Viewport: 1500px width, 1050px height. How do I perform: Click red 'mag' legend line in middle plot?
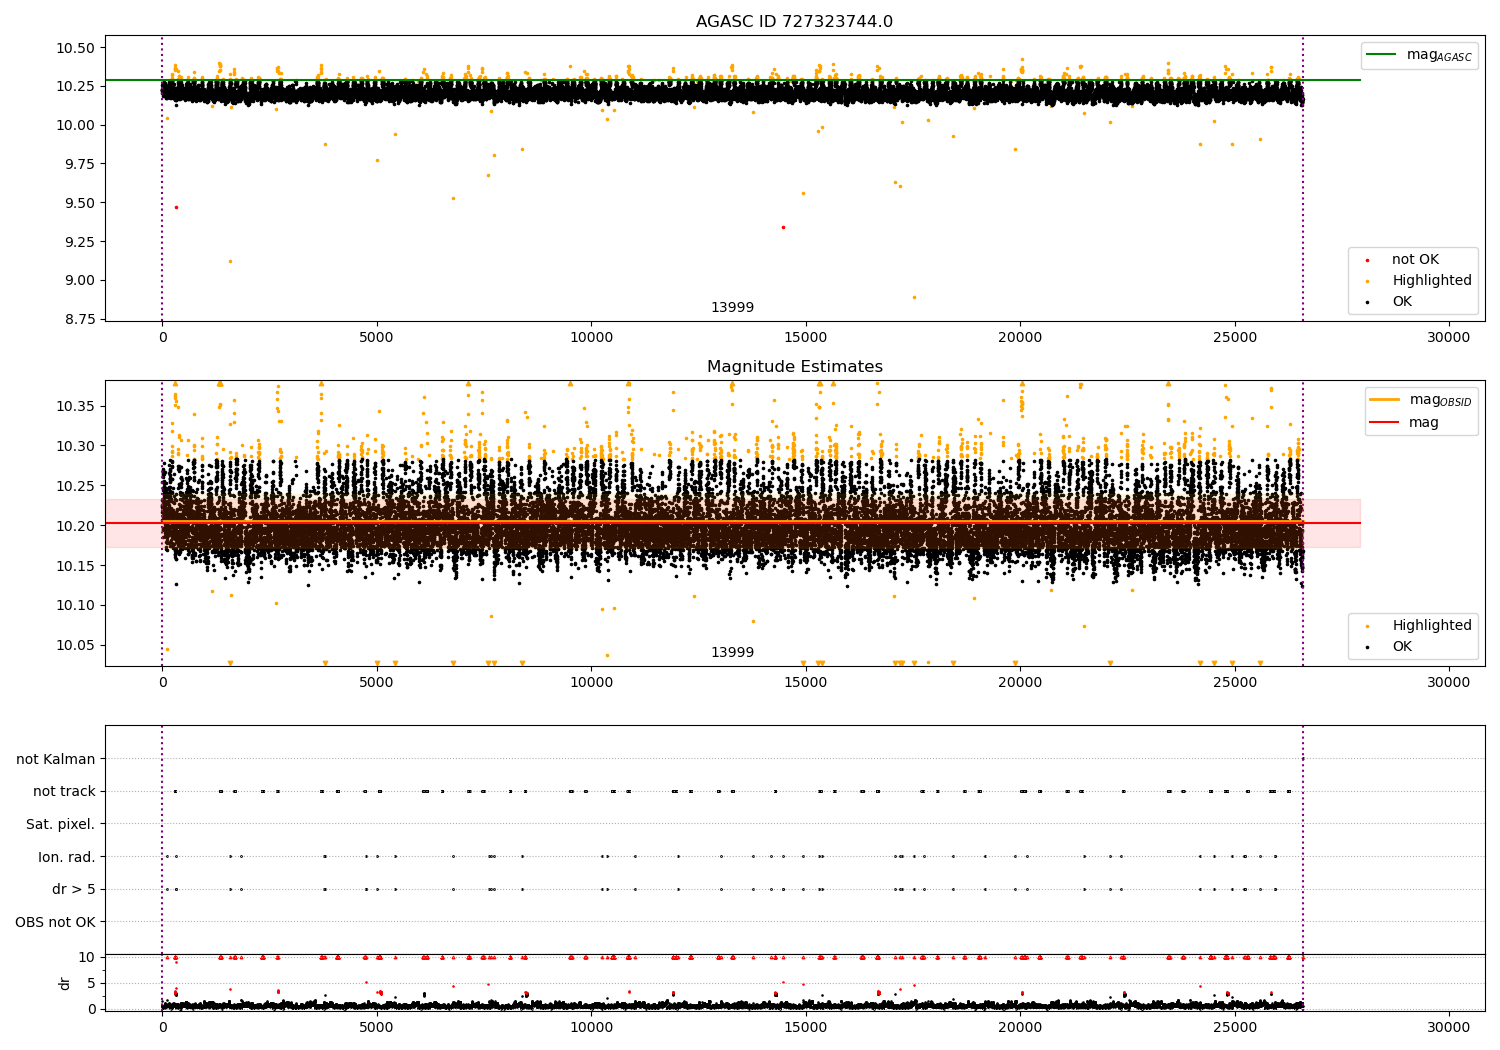pos(1385,422)
